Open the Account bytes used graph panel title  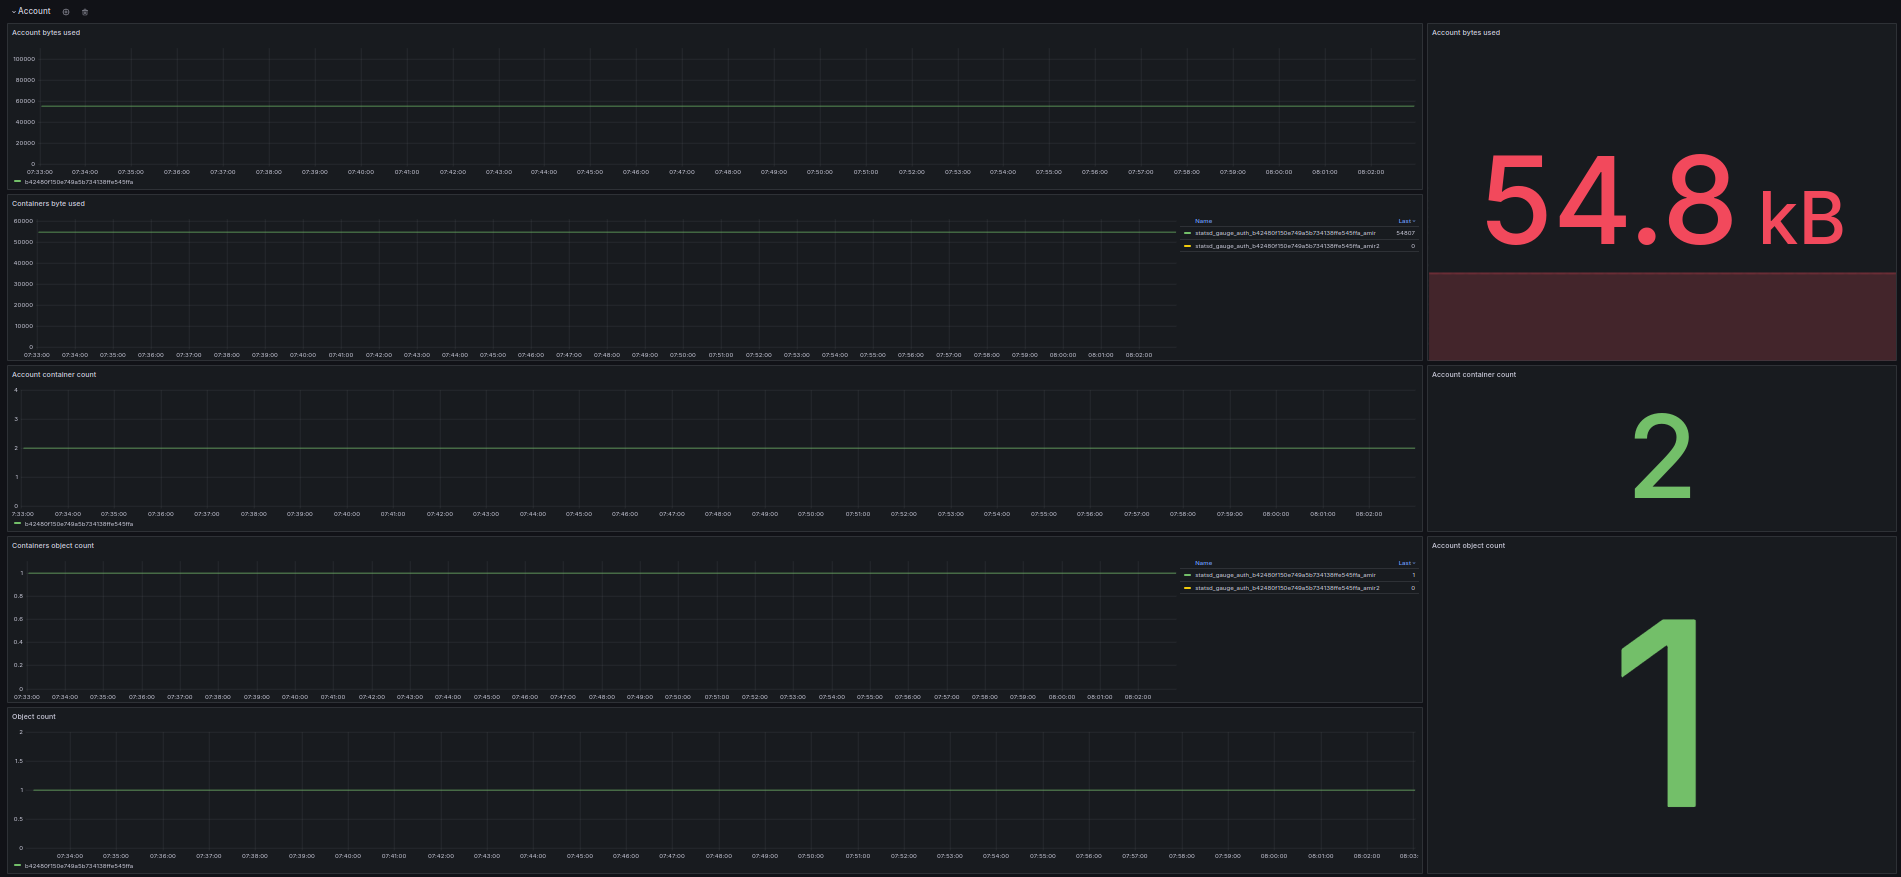[46, 33]
